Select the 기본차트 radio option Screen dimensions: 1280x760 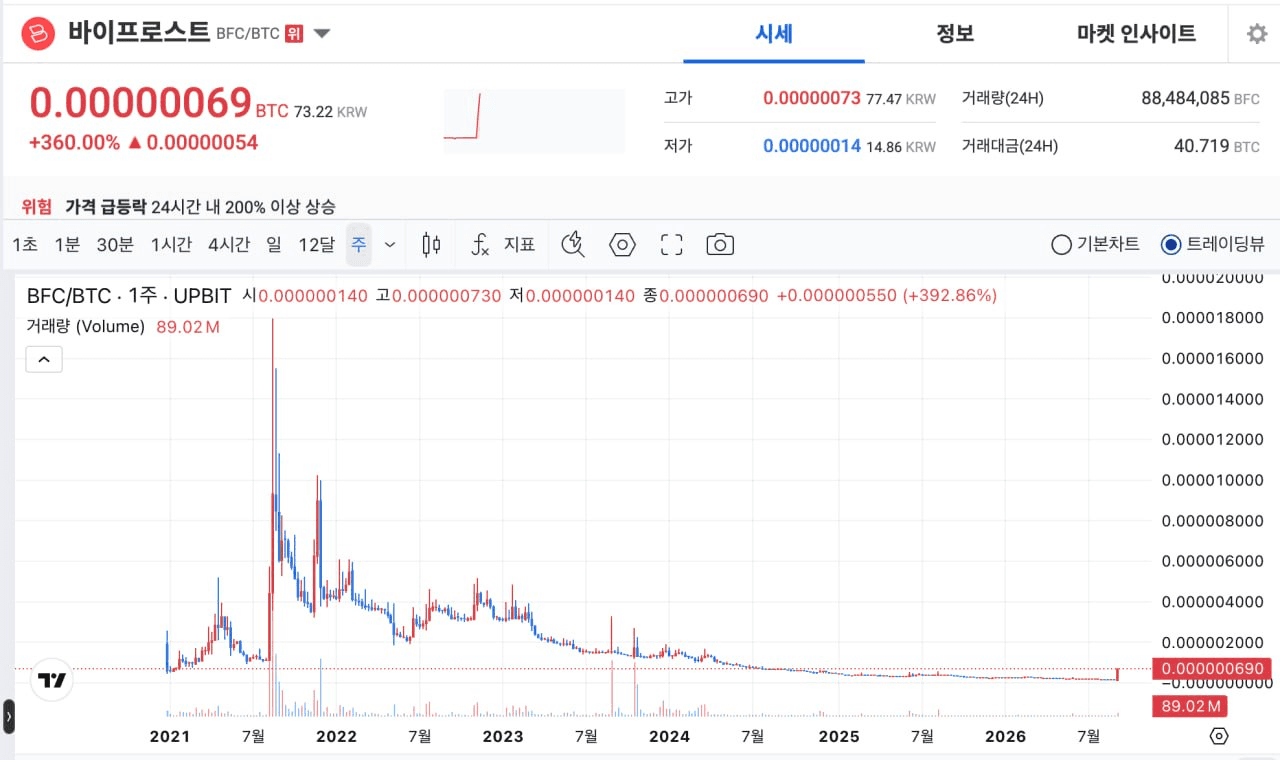click(1095, 244)
